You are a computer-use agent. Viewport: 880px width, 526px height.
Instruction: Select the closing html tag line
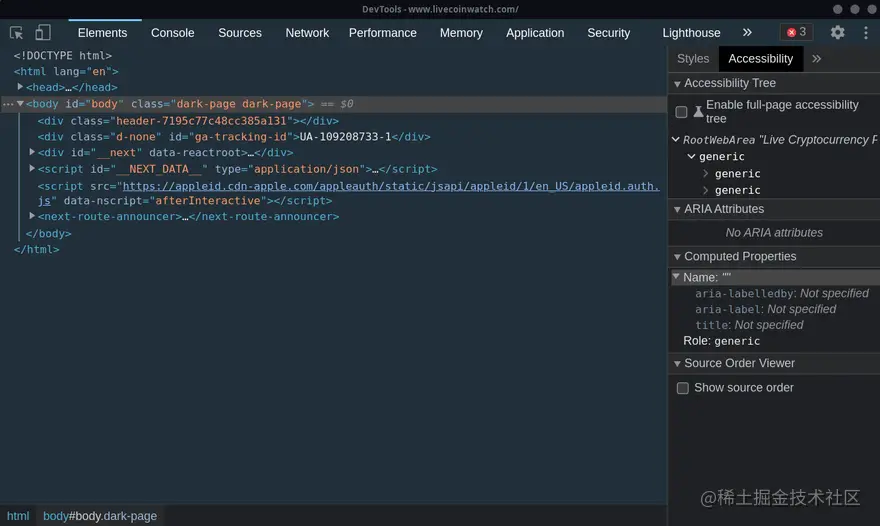click(36, 249)
